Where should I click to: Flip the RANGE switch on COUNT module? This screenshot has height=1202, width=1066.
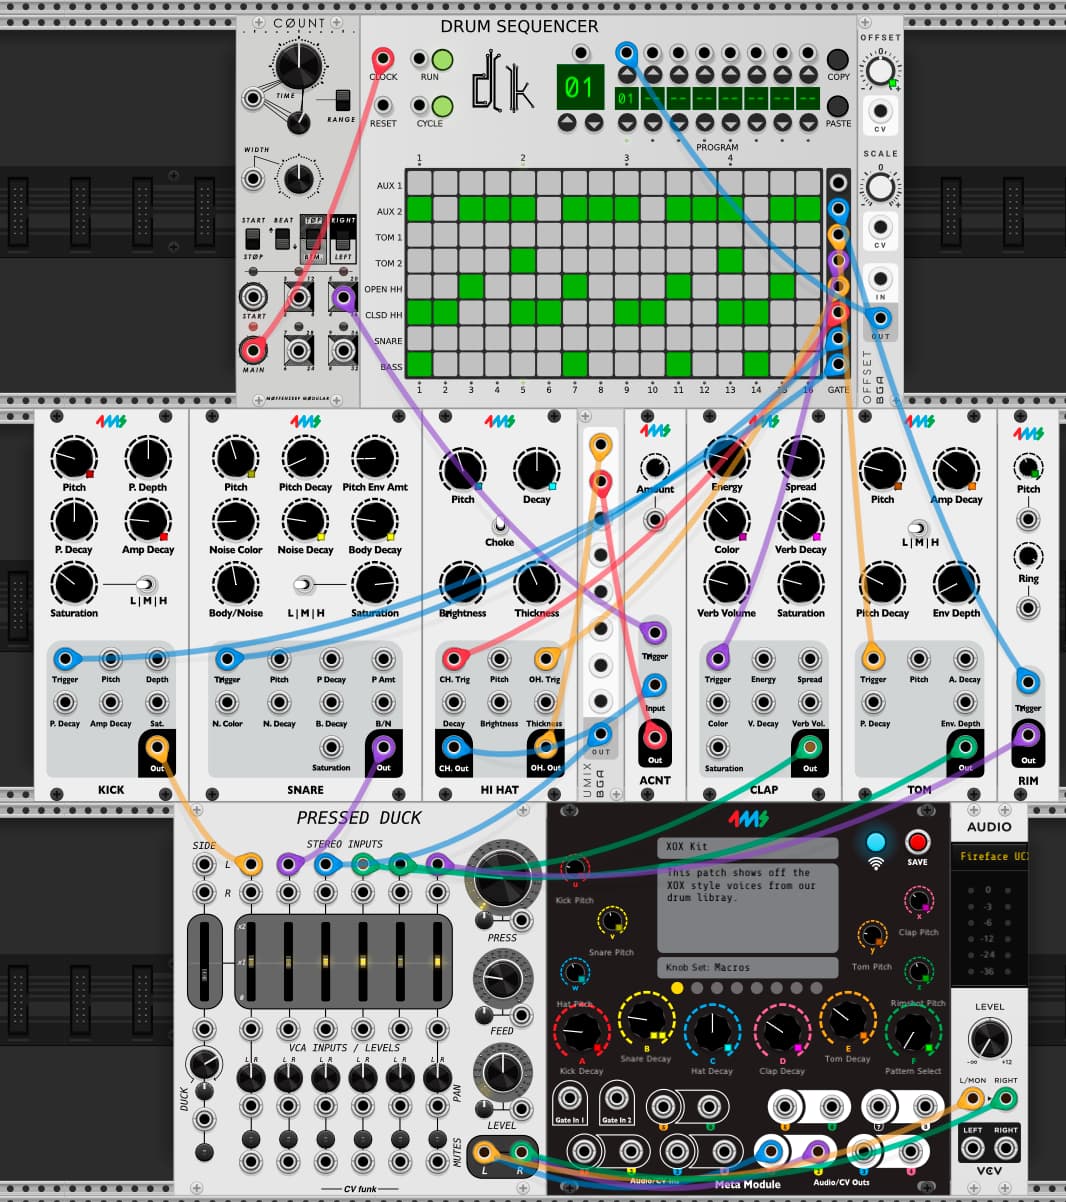(x=343, y=100)
